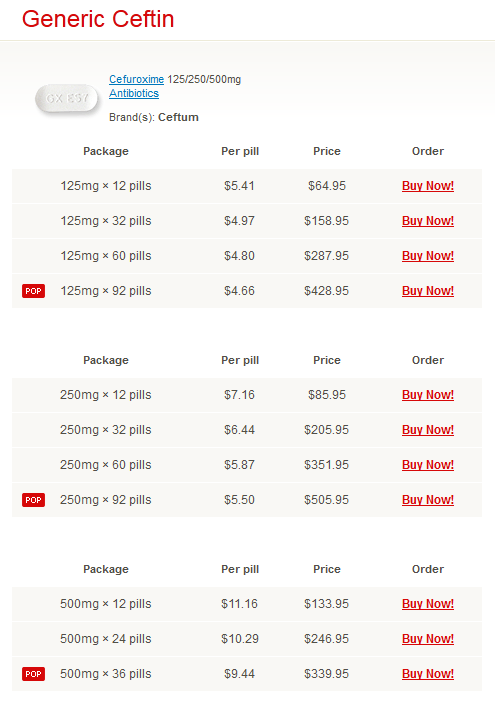Select the 125mg × 92 pills package row

tap(247, 291)
